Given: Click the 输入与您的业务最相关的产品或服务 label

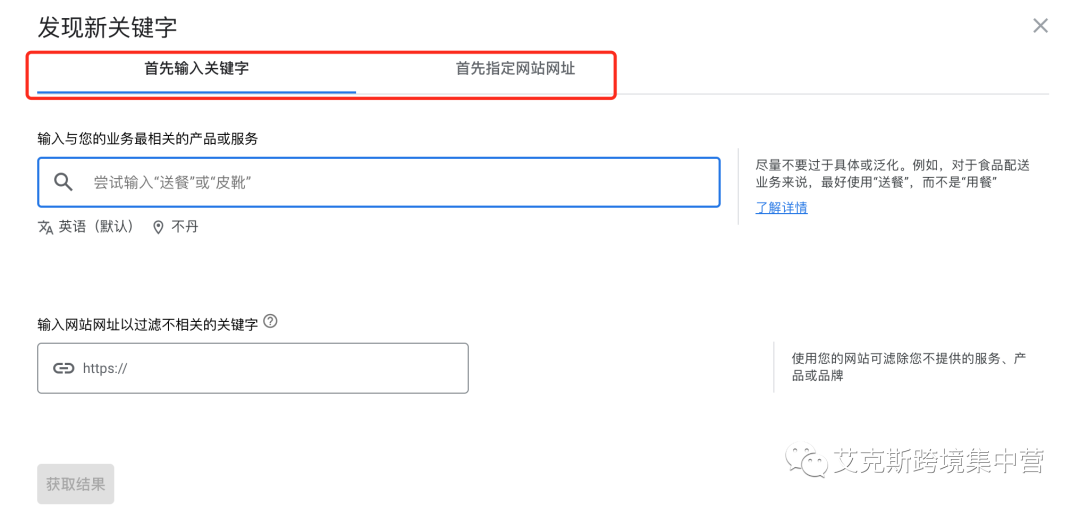Looking at the screenshot, I should click(154, 138).
